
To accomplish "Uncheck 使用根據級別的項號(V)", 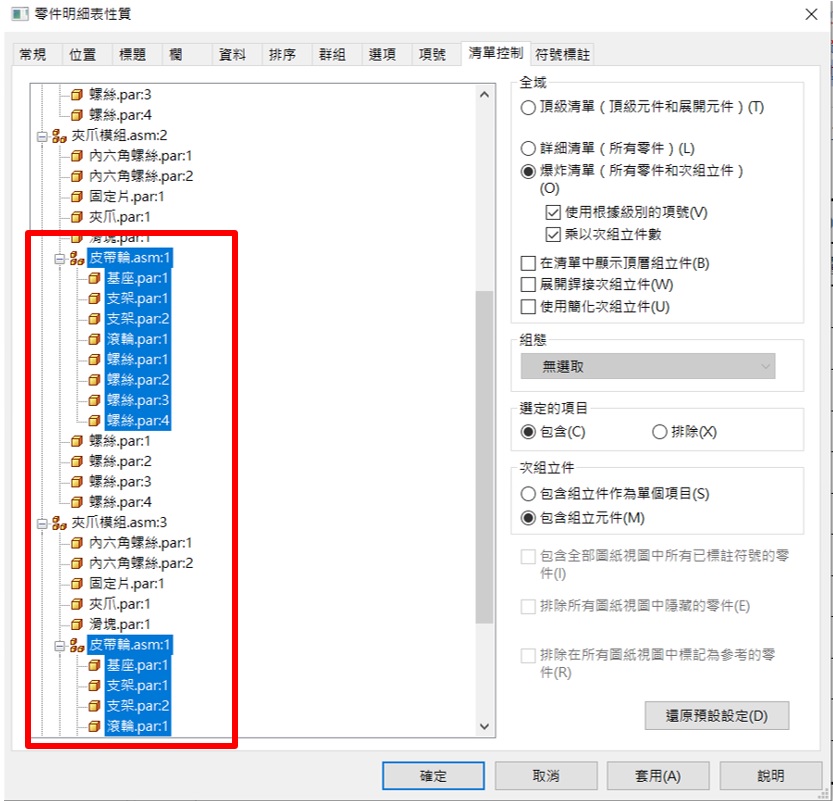I will 553,212.
